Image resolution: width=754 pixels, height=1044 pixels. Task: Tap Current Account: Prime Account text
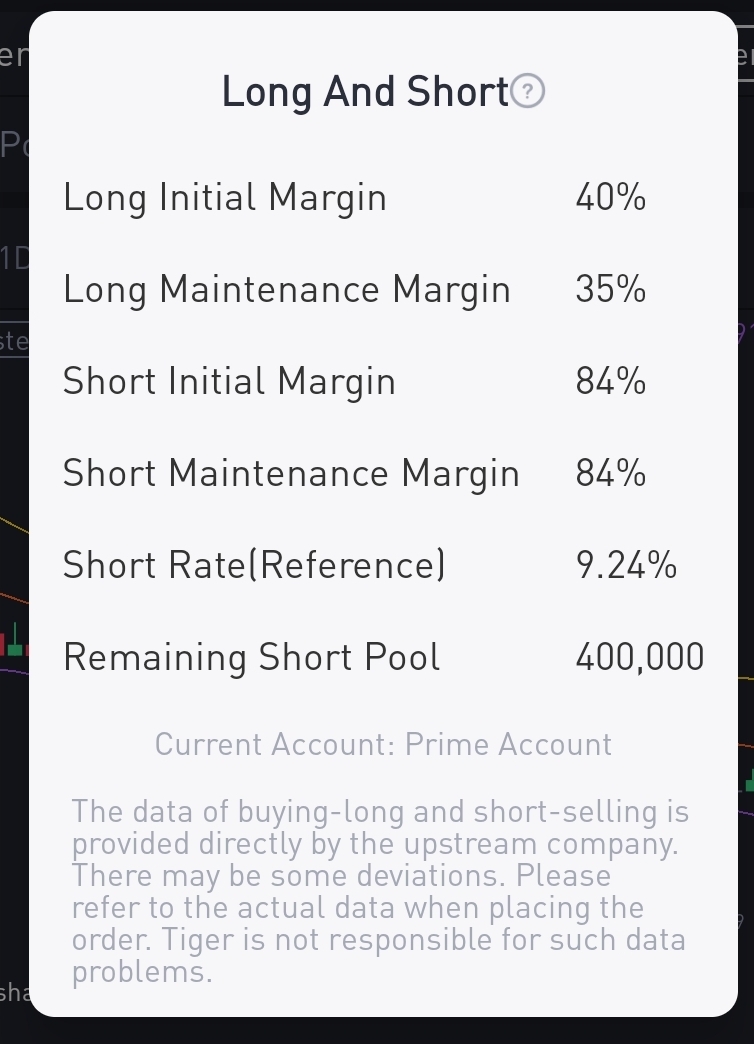tap(383, 744)
